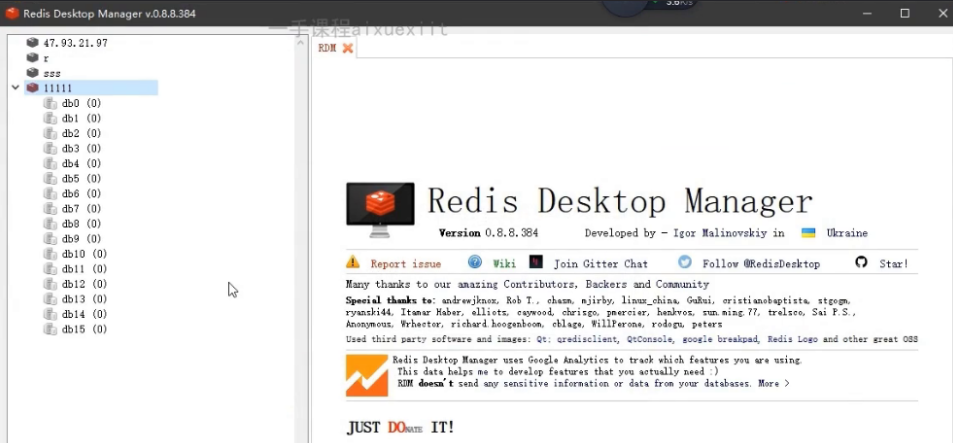Screen dimensions: 953x443
Task: Click the database icon beside db15
Action: click(50, 329)
